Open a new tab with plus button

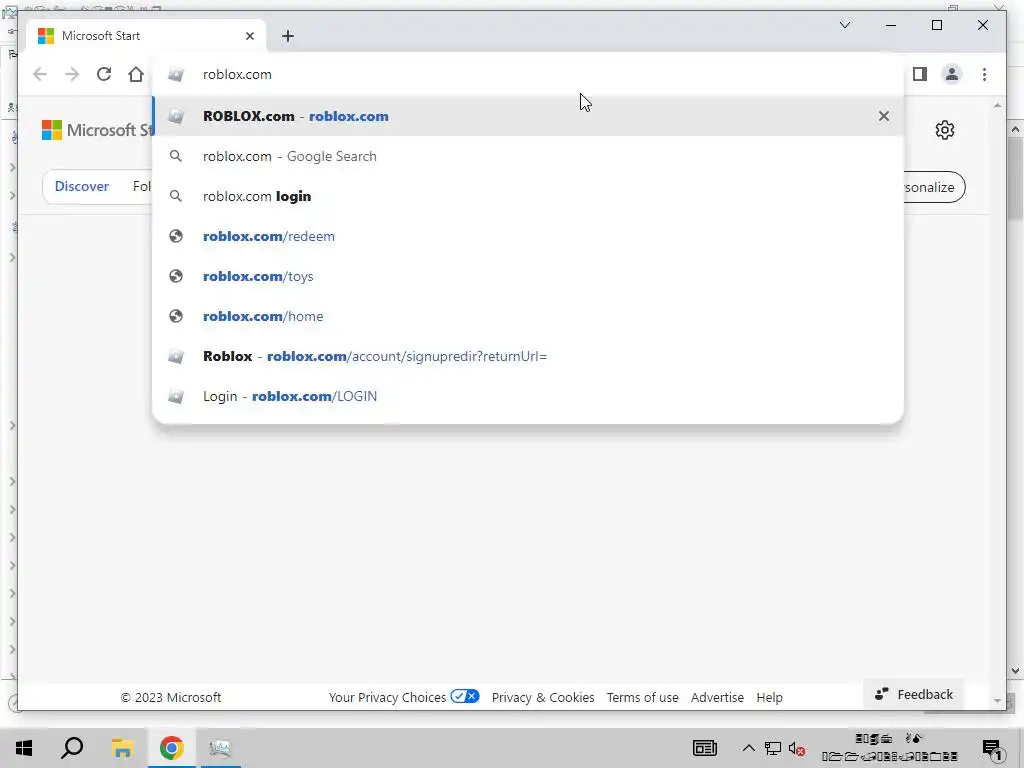[288, 36]
